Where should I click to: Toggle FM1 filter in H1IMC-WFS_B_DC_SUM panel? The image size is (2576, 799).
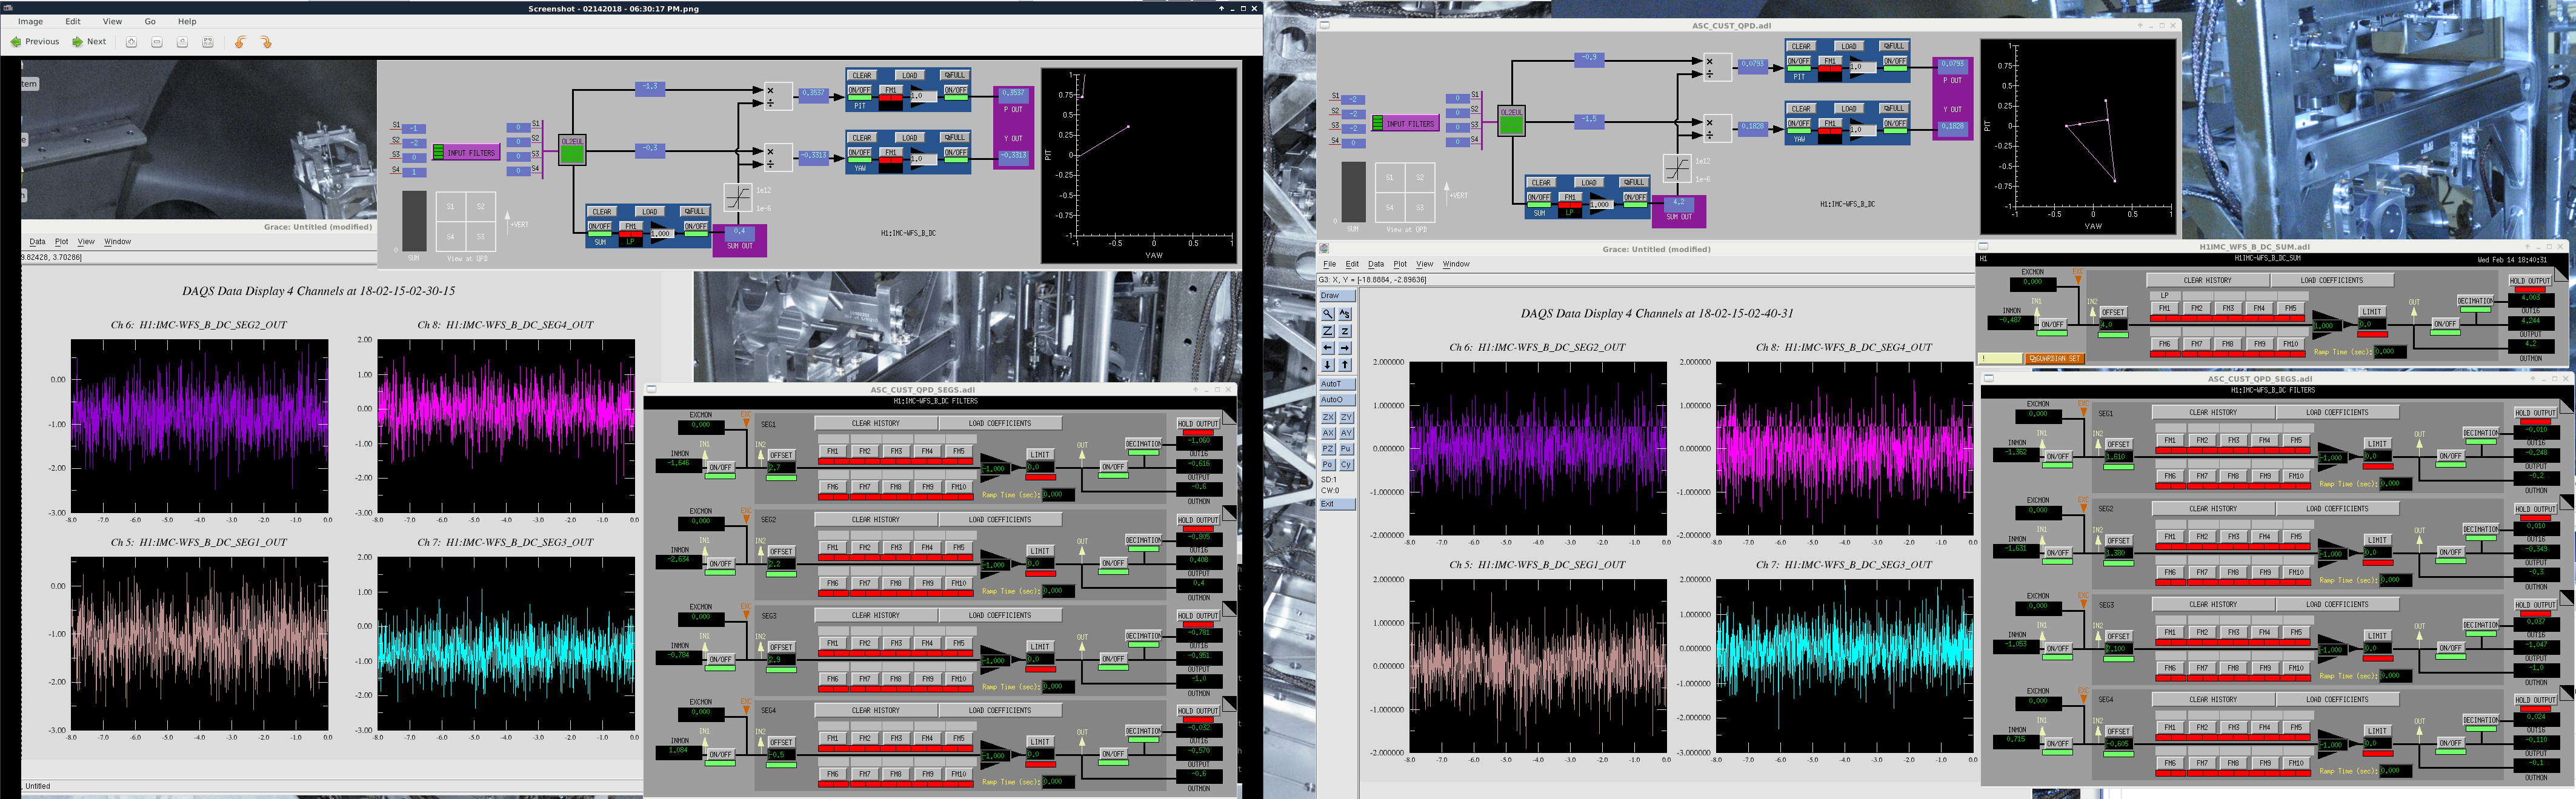(2164, 309)
